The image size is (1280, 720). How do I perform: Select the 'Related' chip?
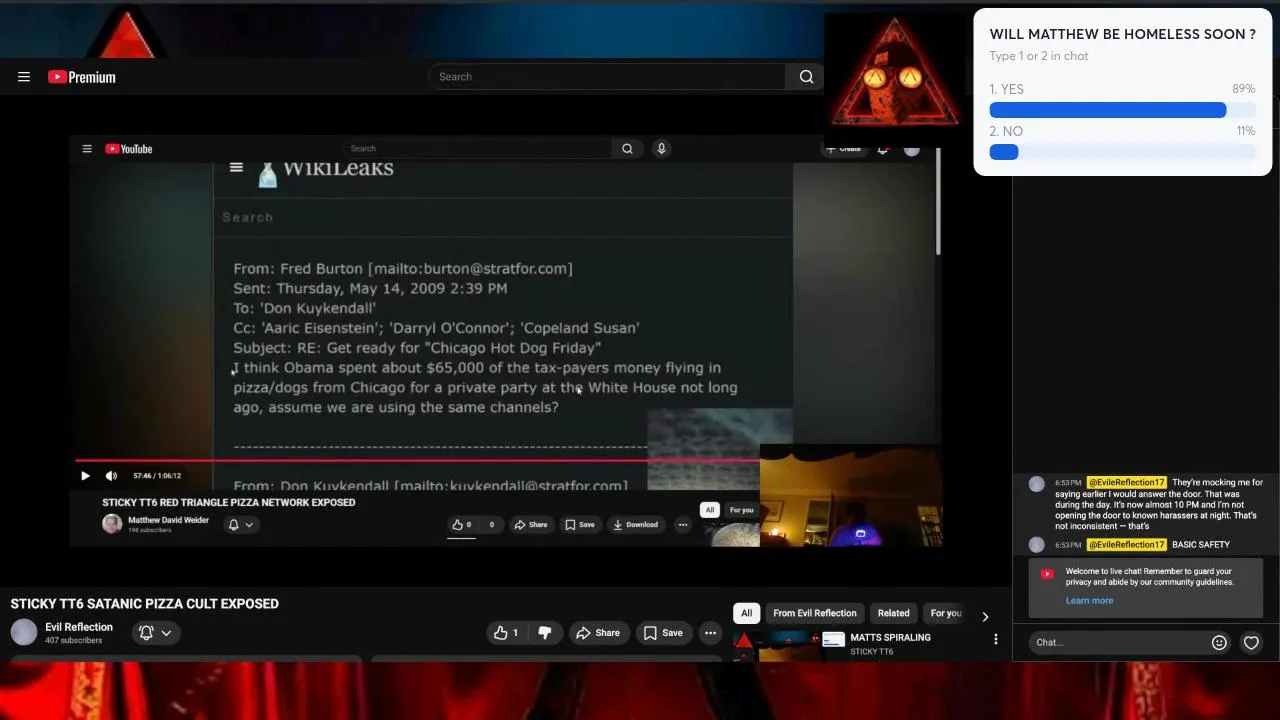coord(894,613)
